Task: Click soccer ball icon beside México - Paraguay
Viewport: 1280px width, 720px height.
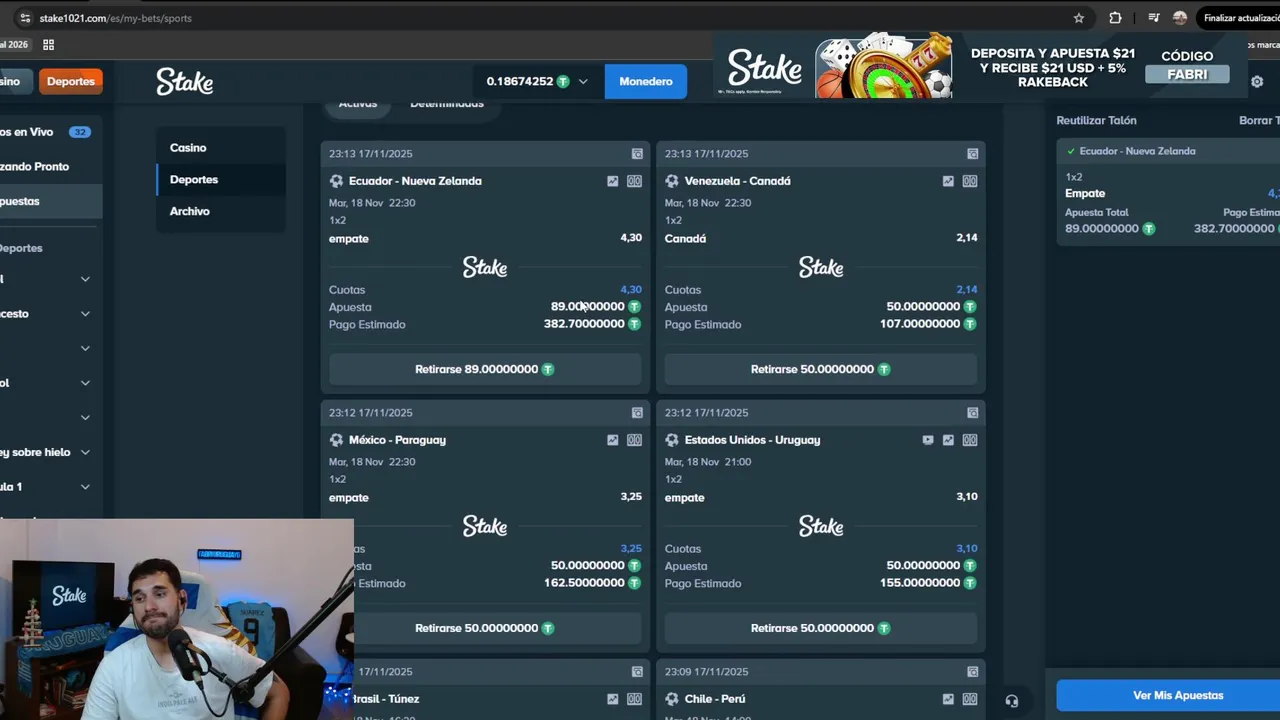Action: 336,440
